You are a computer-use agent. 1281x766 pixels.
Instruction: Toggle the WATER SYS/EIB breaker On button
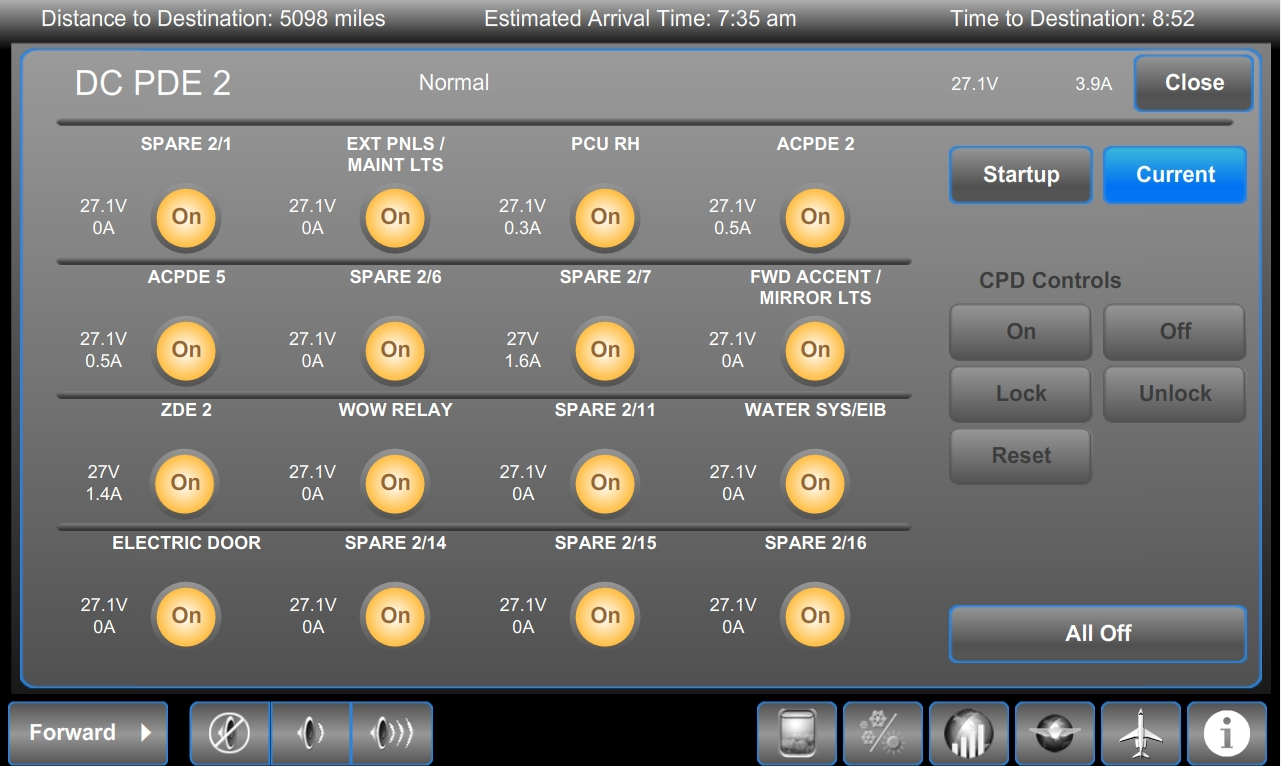tap(815, 483)
